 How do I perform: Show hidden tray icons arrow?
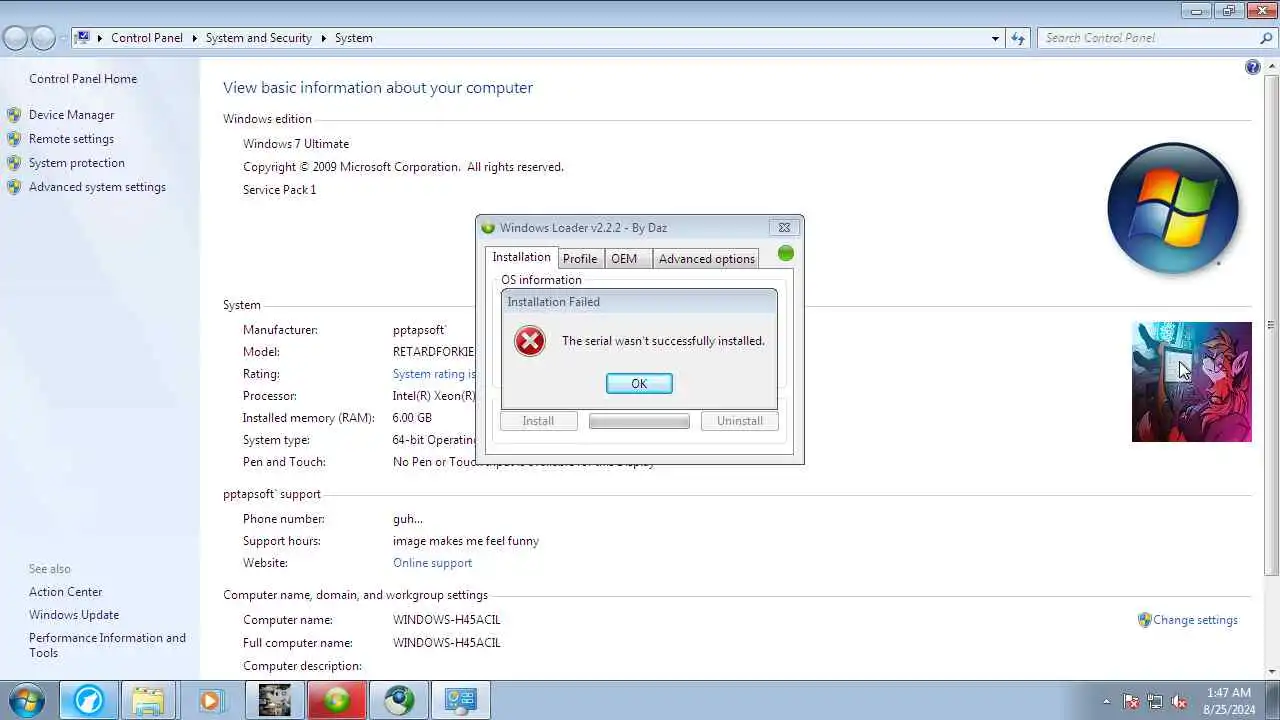click(x=1106, y=701)
